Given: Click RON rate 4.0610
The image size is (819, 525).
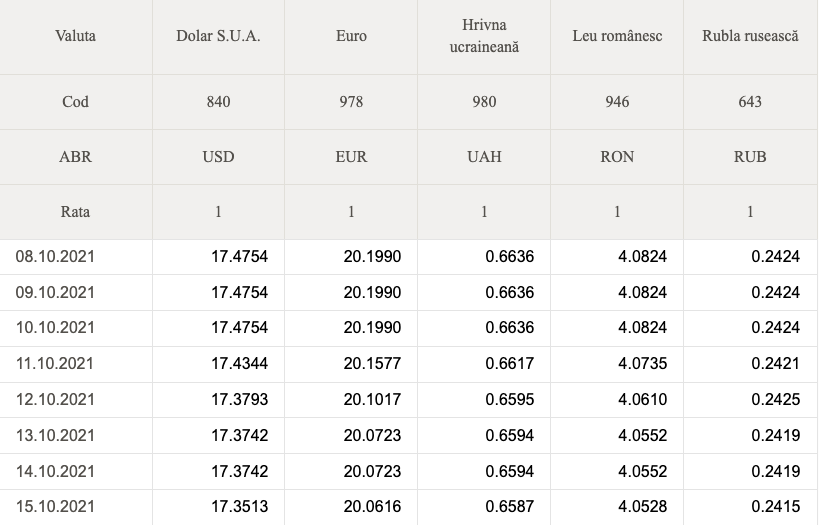Looking at the screenshot, I should click(642, 400).
